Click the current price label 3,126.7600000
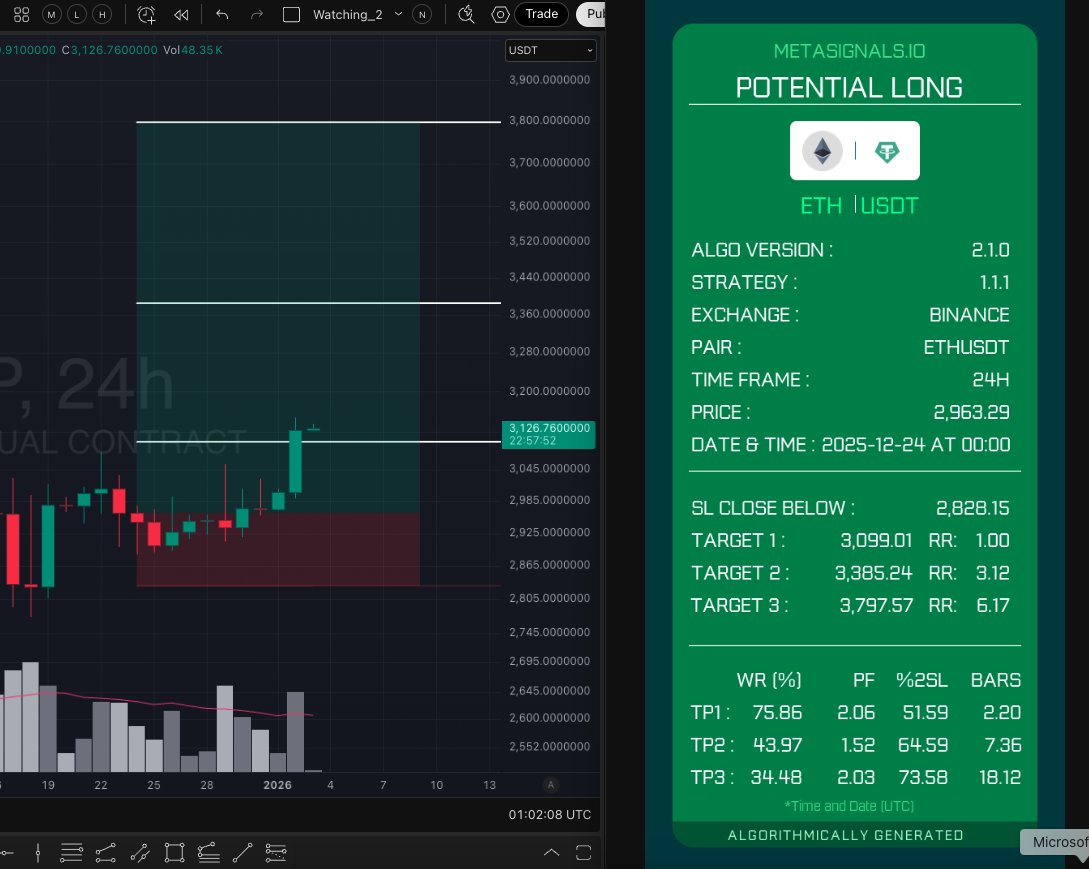Image resolution: width=1089 pixels, height=869 pixels. point(549,434)
